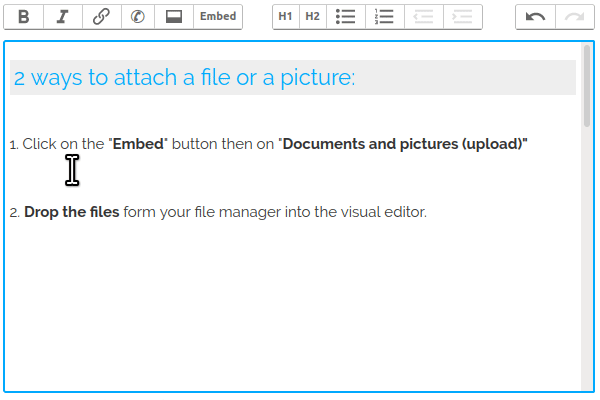Insert a numbered list

[x=384, y=17]
